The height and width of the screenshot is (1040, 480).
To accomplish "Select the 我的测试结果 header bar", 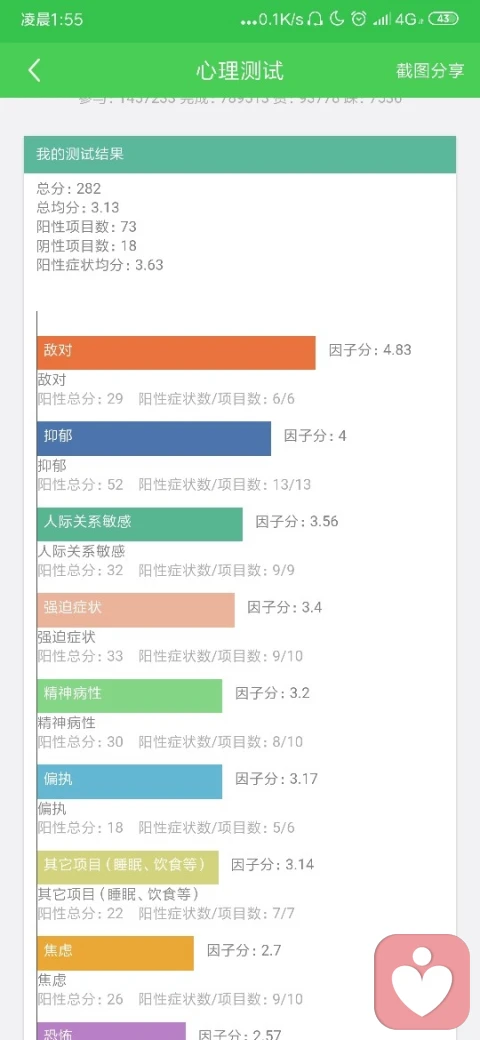I will tap(240, 155).
